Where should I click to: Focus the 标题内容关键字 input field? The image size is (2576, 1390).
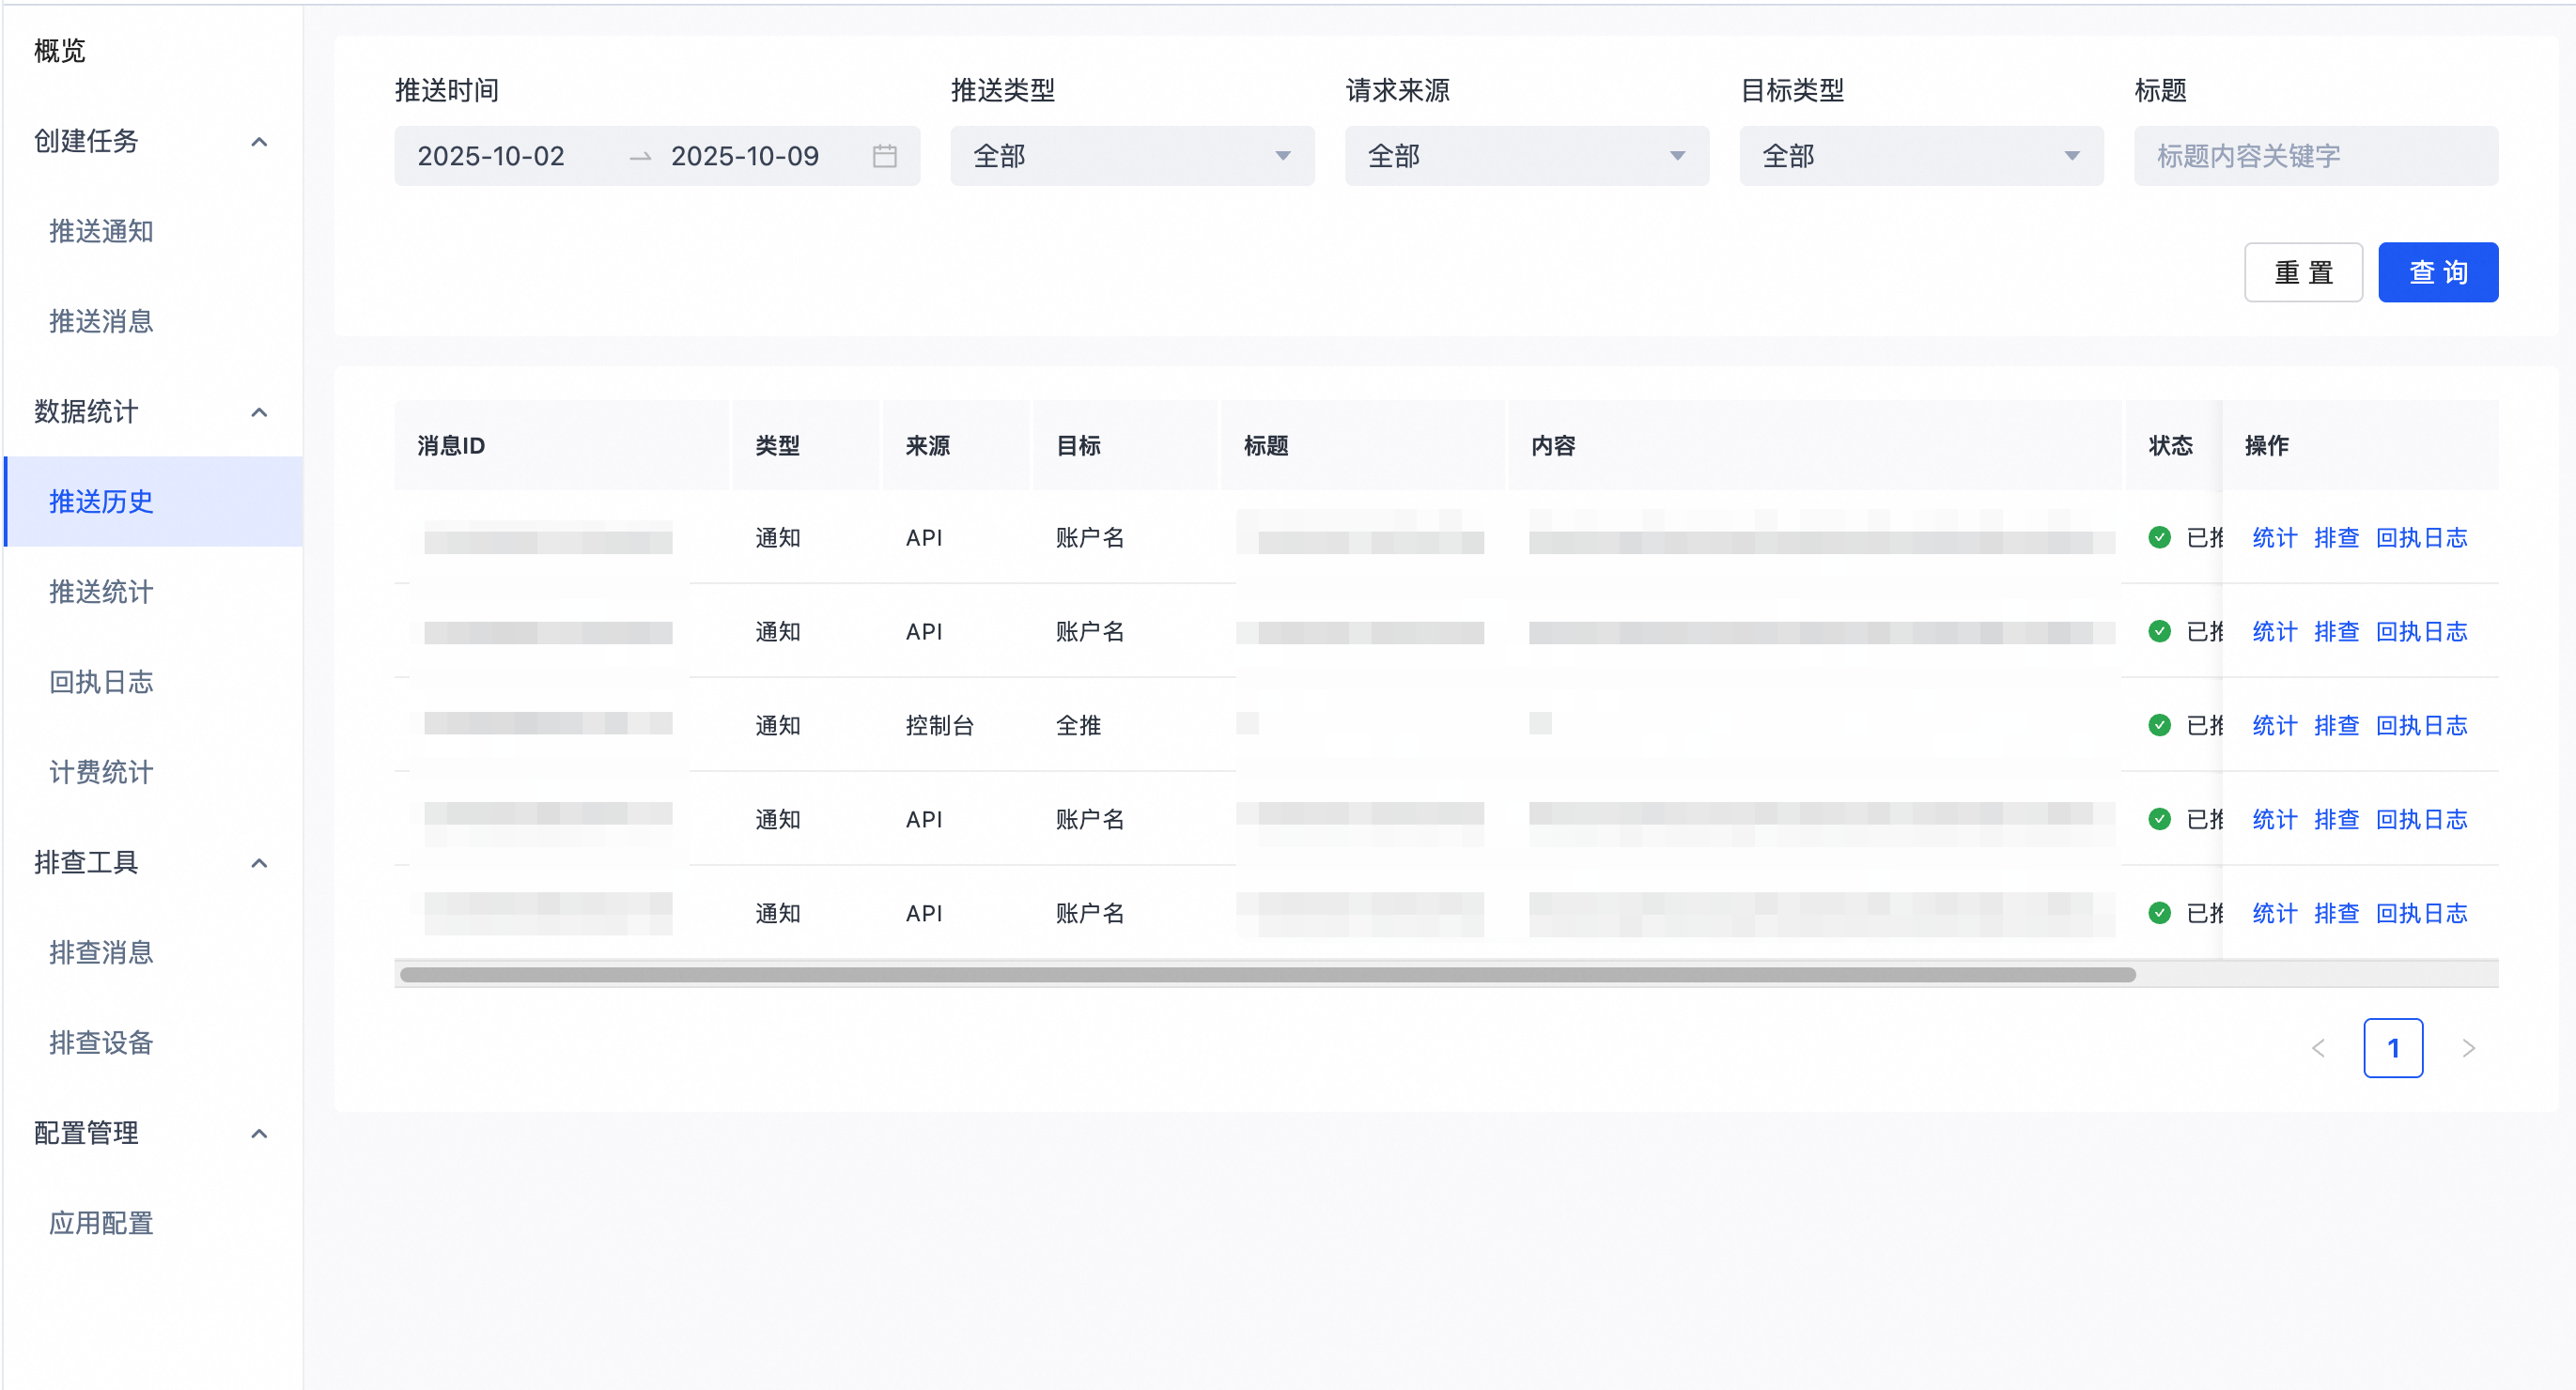tap(2315, 156)
